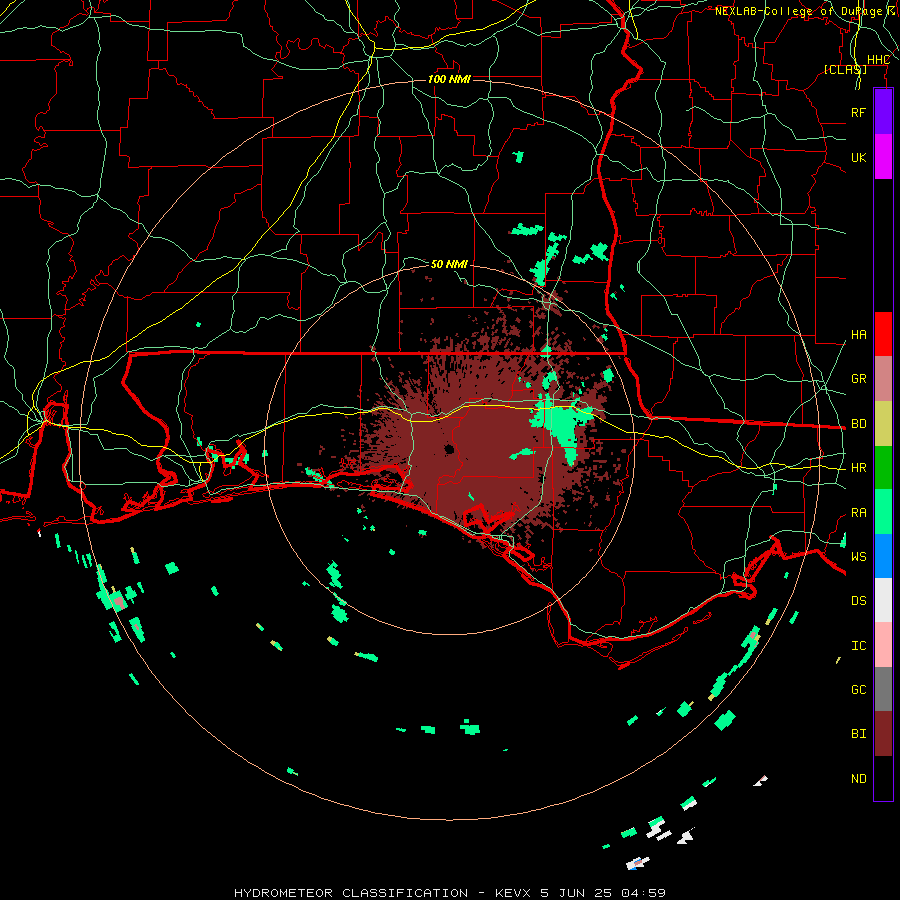The height and width of the screenshot is (900, 900).
Task: Click the IC legend label
Action: pos(858,646)
